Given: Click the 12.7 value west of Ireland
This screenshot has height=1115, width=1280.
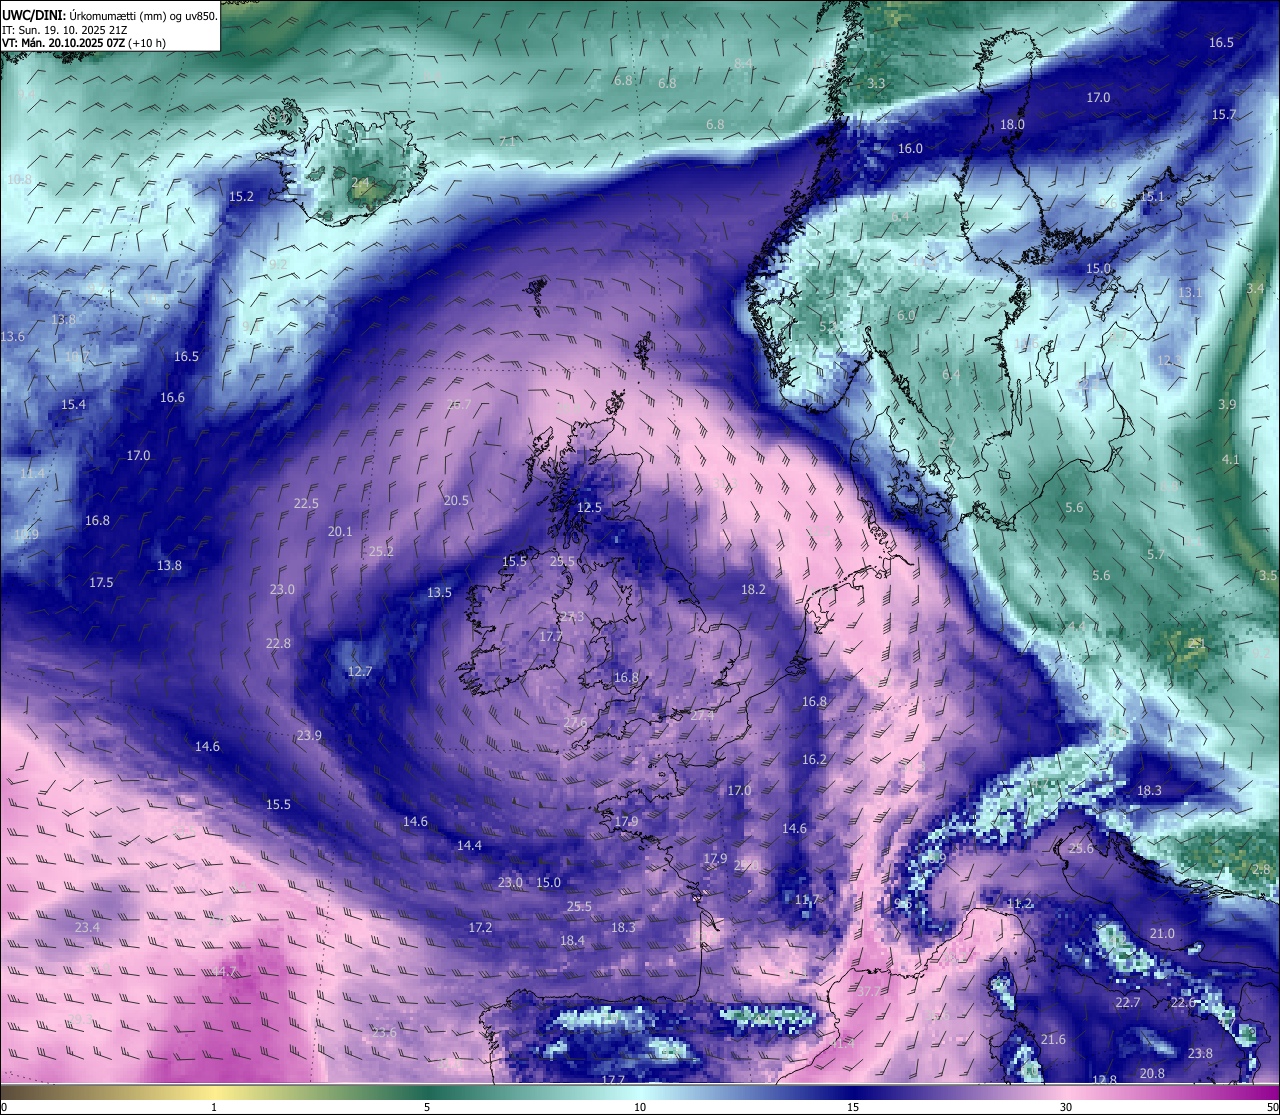Looking at the screenshot, I should point(360,672).
